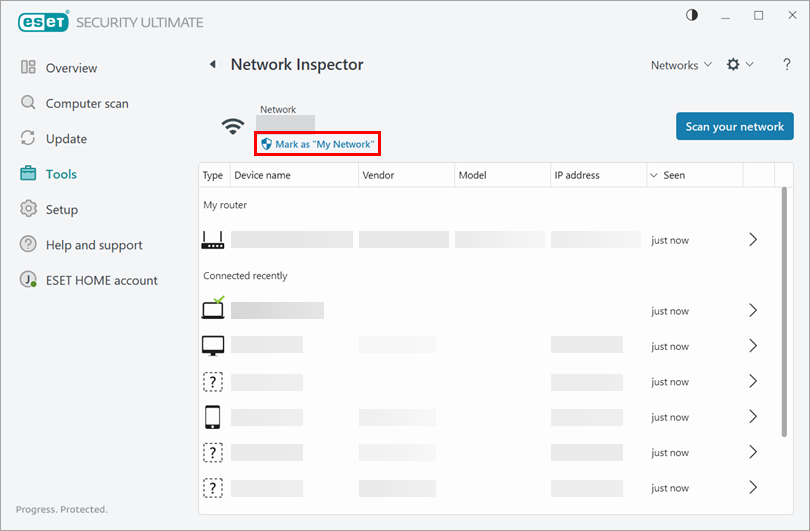Open the Networks dropdown
This screenshot has height=531, width=810.
pos(681,65)
